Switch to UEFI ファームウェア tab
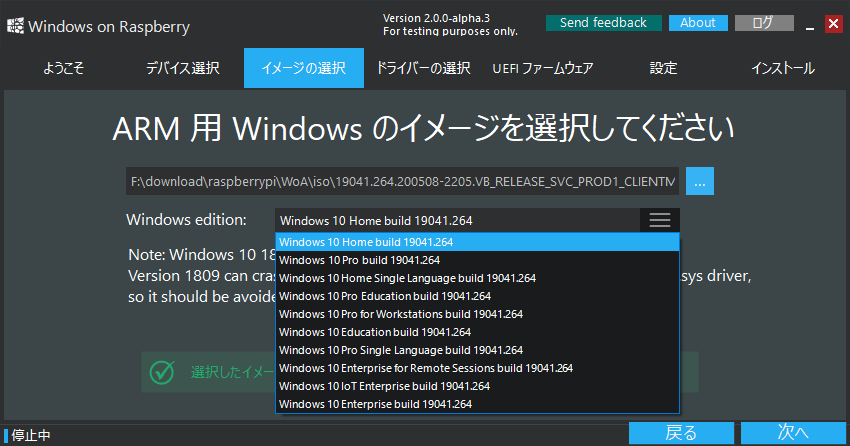 tap(543, 68)
